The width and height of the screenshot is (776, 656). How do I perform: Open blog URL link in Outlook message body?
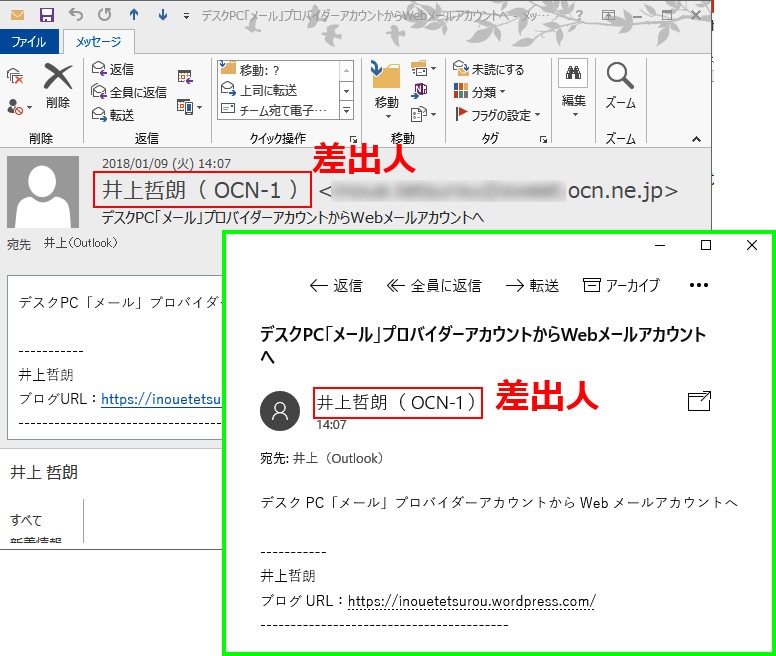point(161,399)
